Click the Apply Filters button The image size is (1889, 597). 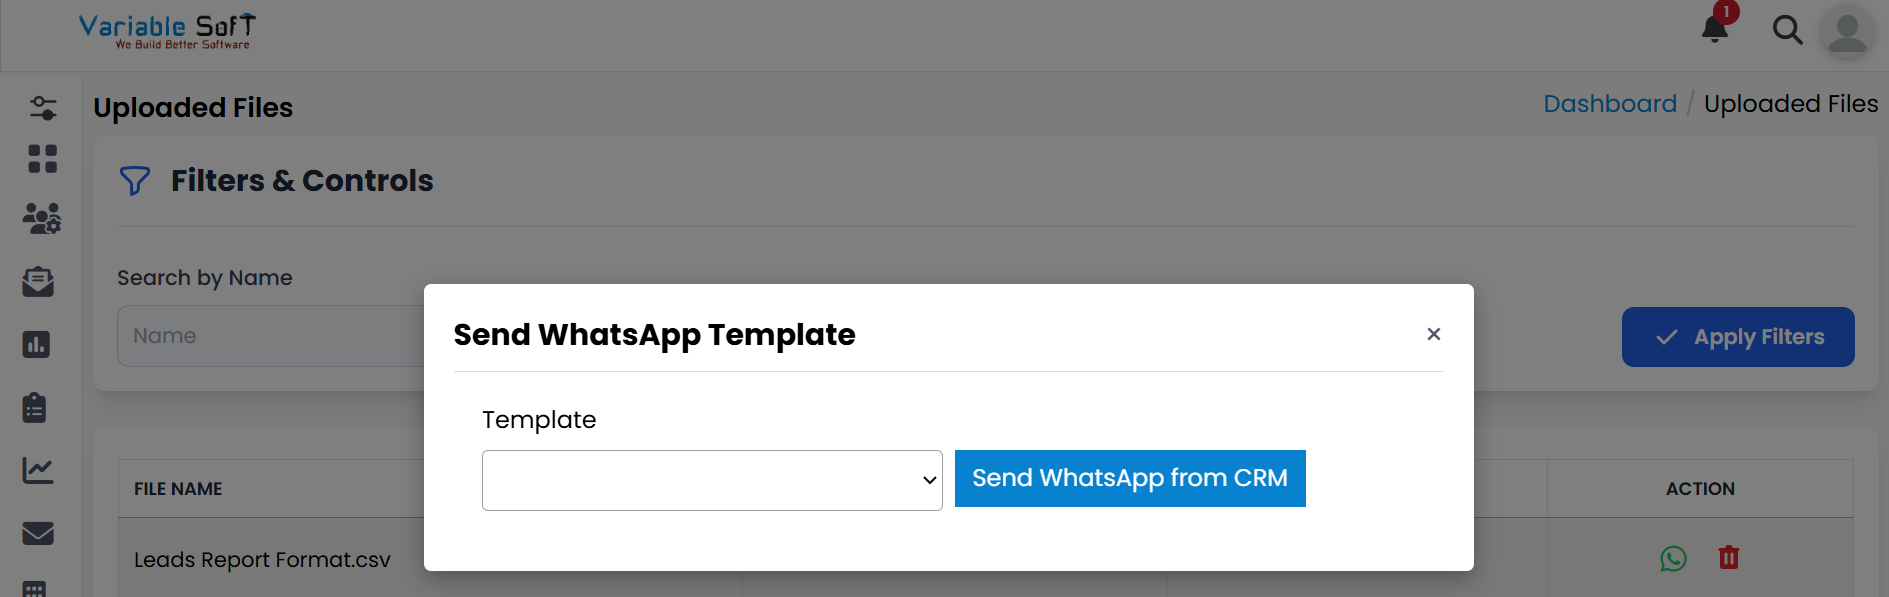1738,337
